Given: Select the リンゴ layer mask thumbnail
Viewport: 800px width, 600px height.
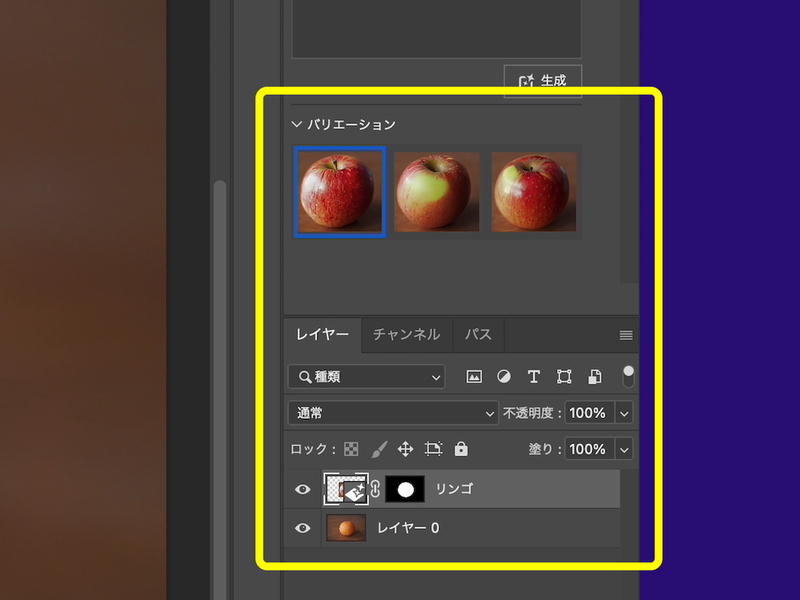Looking at the screenshot, I should point(405,489).
